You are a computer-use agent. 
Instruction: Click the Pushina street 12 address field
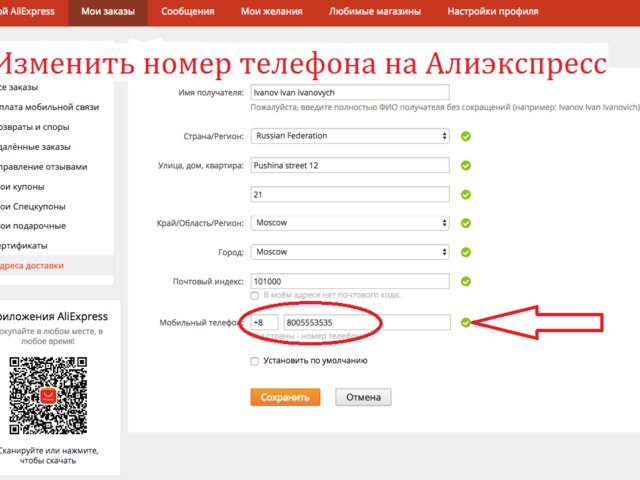pyautogui.click(x=350, y=165)
